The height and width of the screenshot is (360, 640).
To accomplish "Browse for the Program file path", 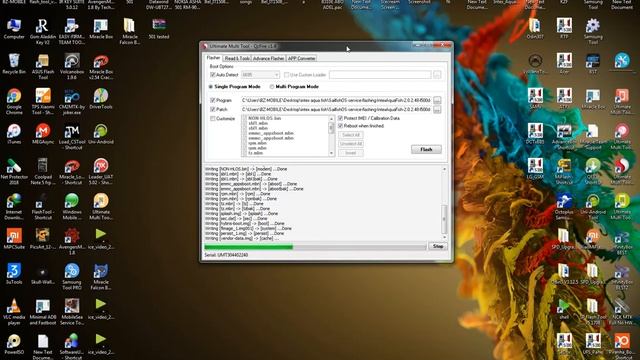I will (x=437, y=100).
